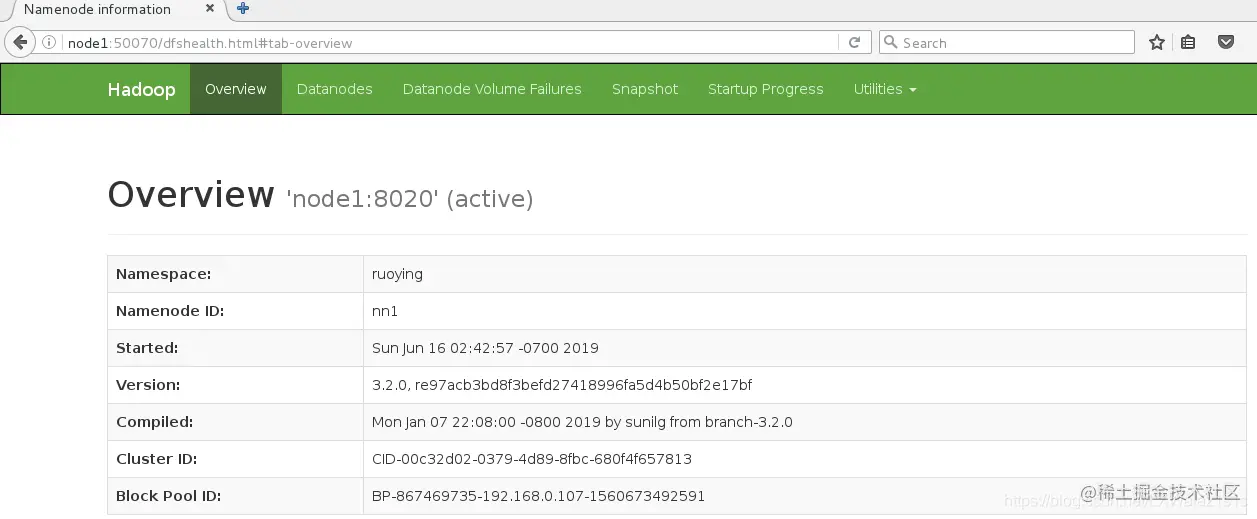Image resolution: width=1257 pixels, height=519 pixels.
Task: Close the Namenode information tab
Action: click(210, 9)
